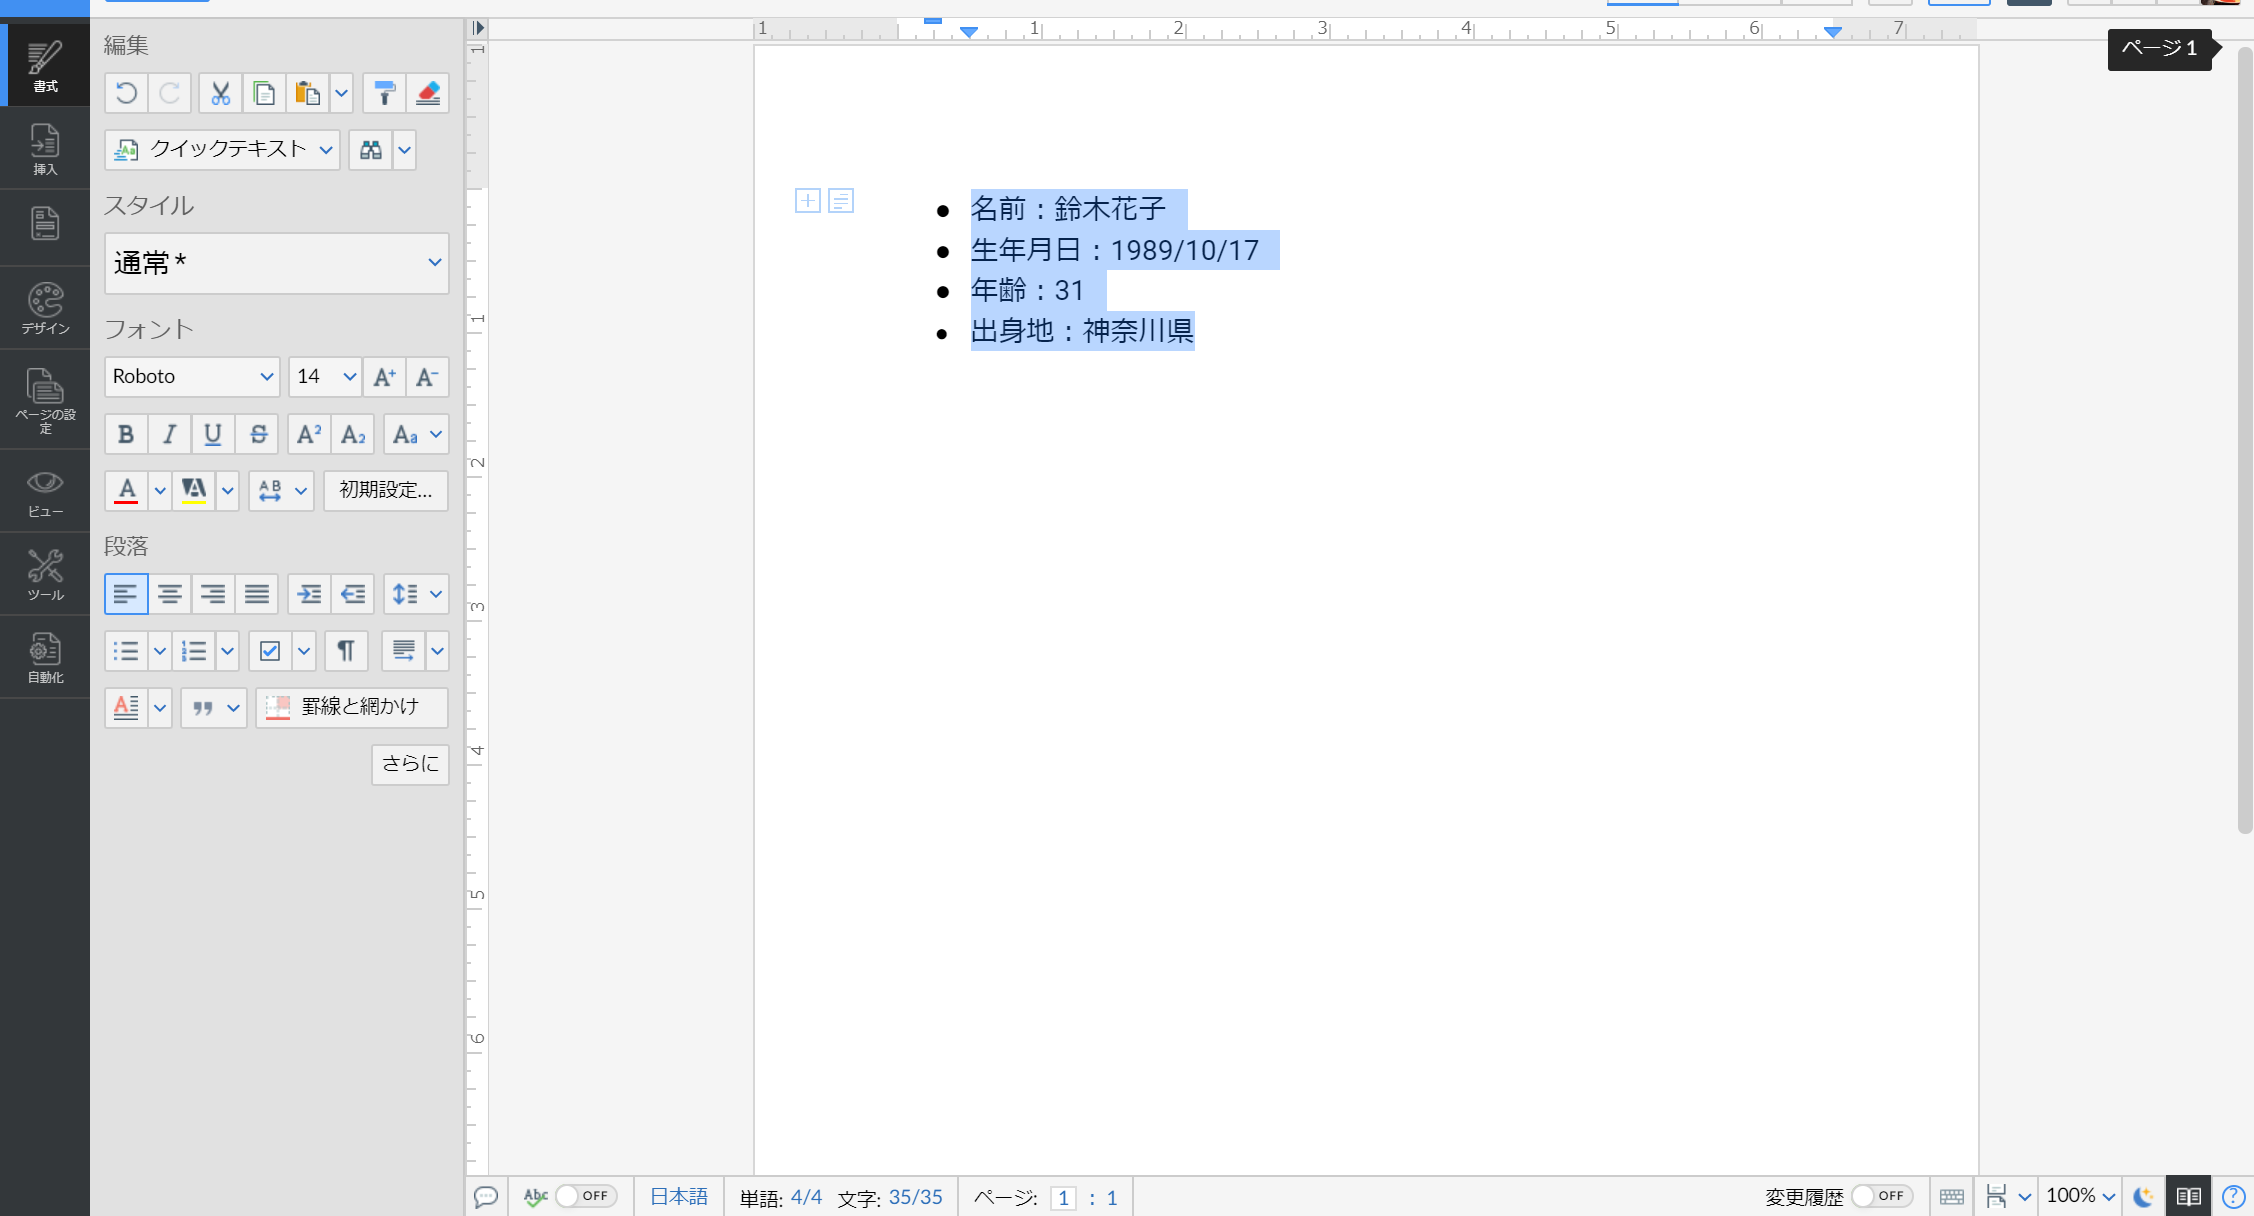Apply strikethrough formatting

pos(258,434)
